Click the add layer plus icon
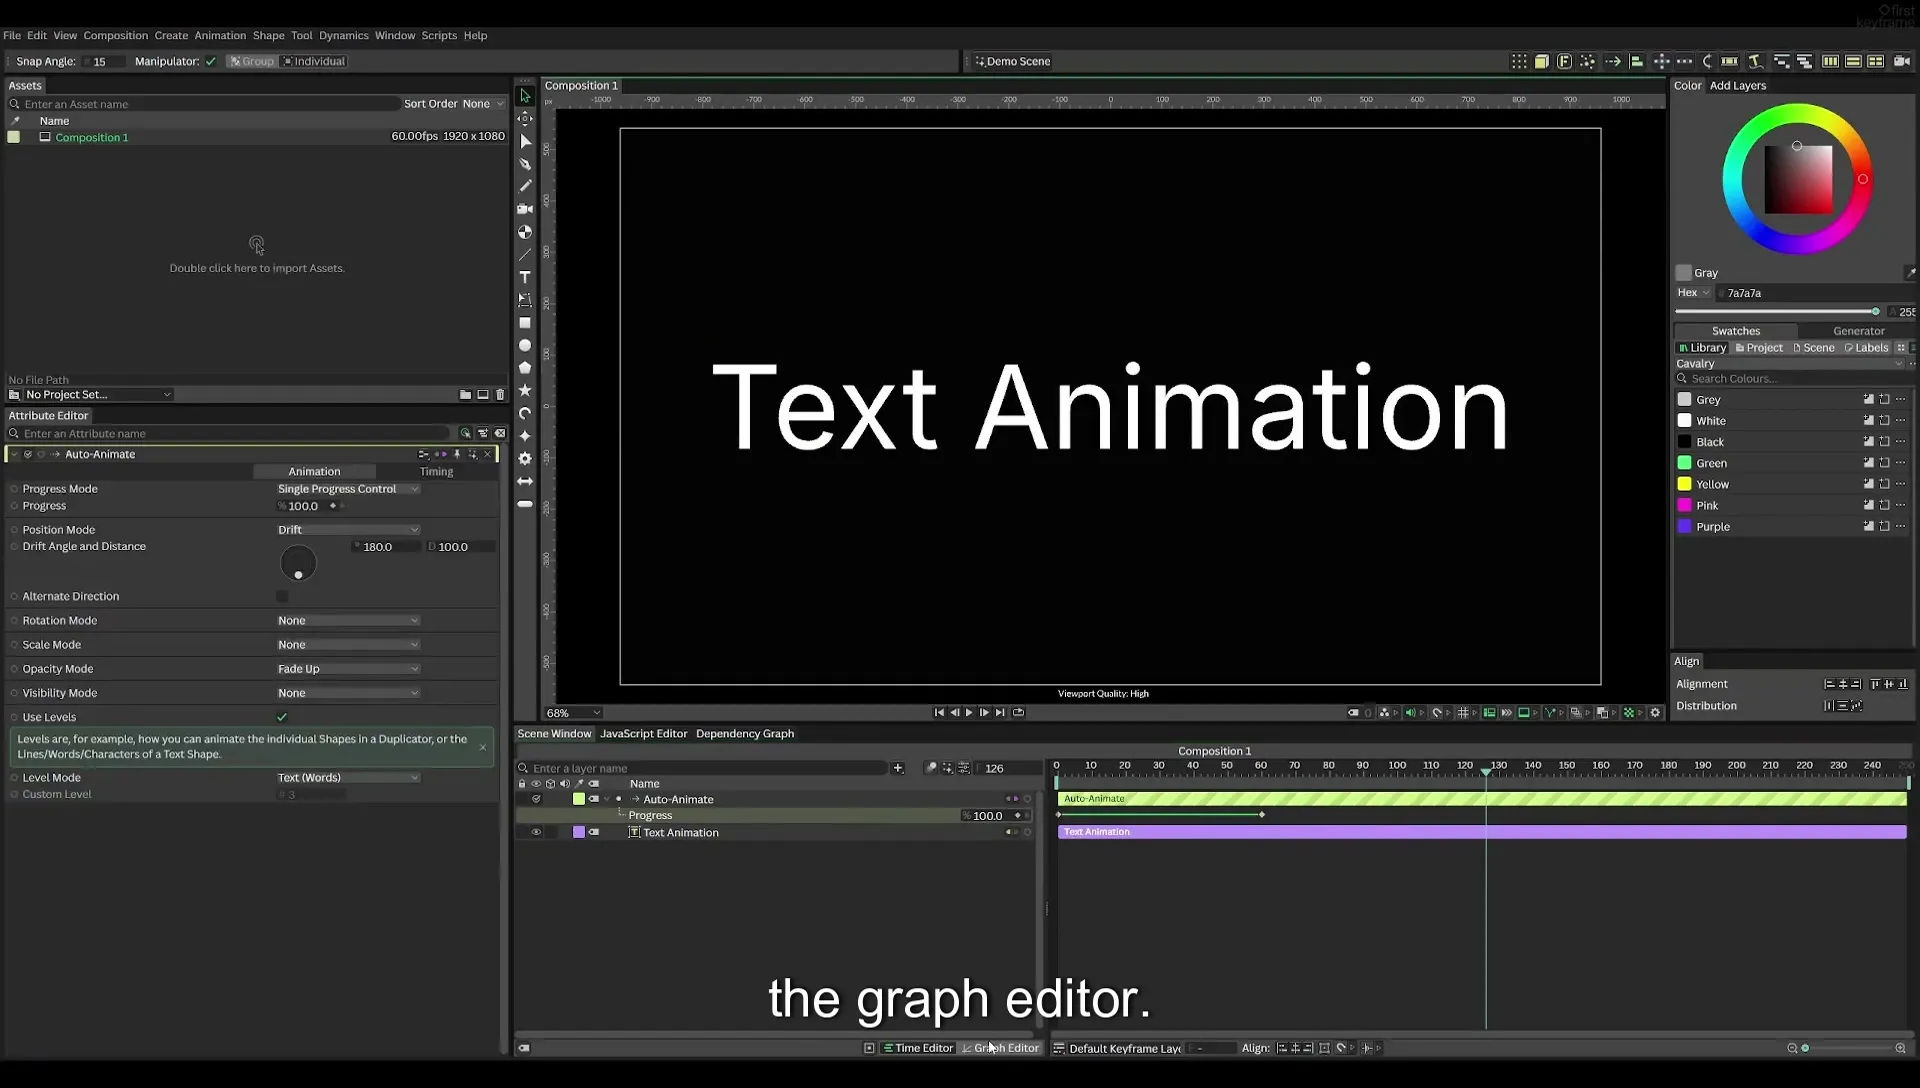This screenshot has height=1088, width=1920. (x=898, y=768)
